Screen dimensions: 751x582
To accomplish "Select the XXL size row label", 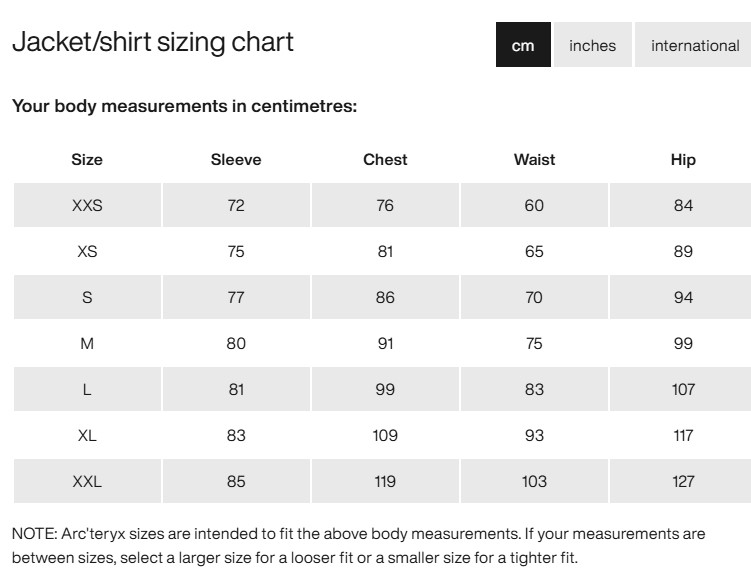I will 87,482.
